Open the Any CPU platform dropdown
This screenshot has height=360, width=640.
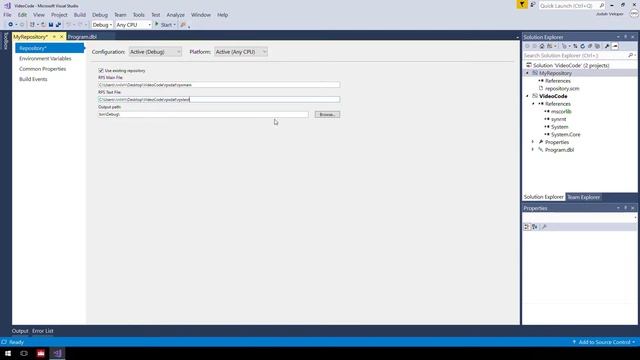coord(133,25)
